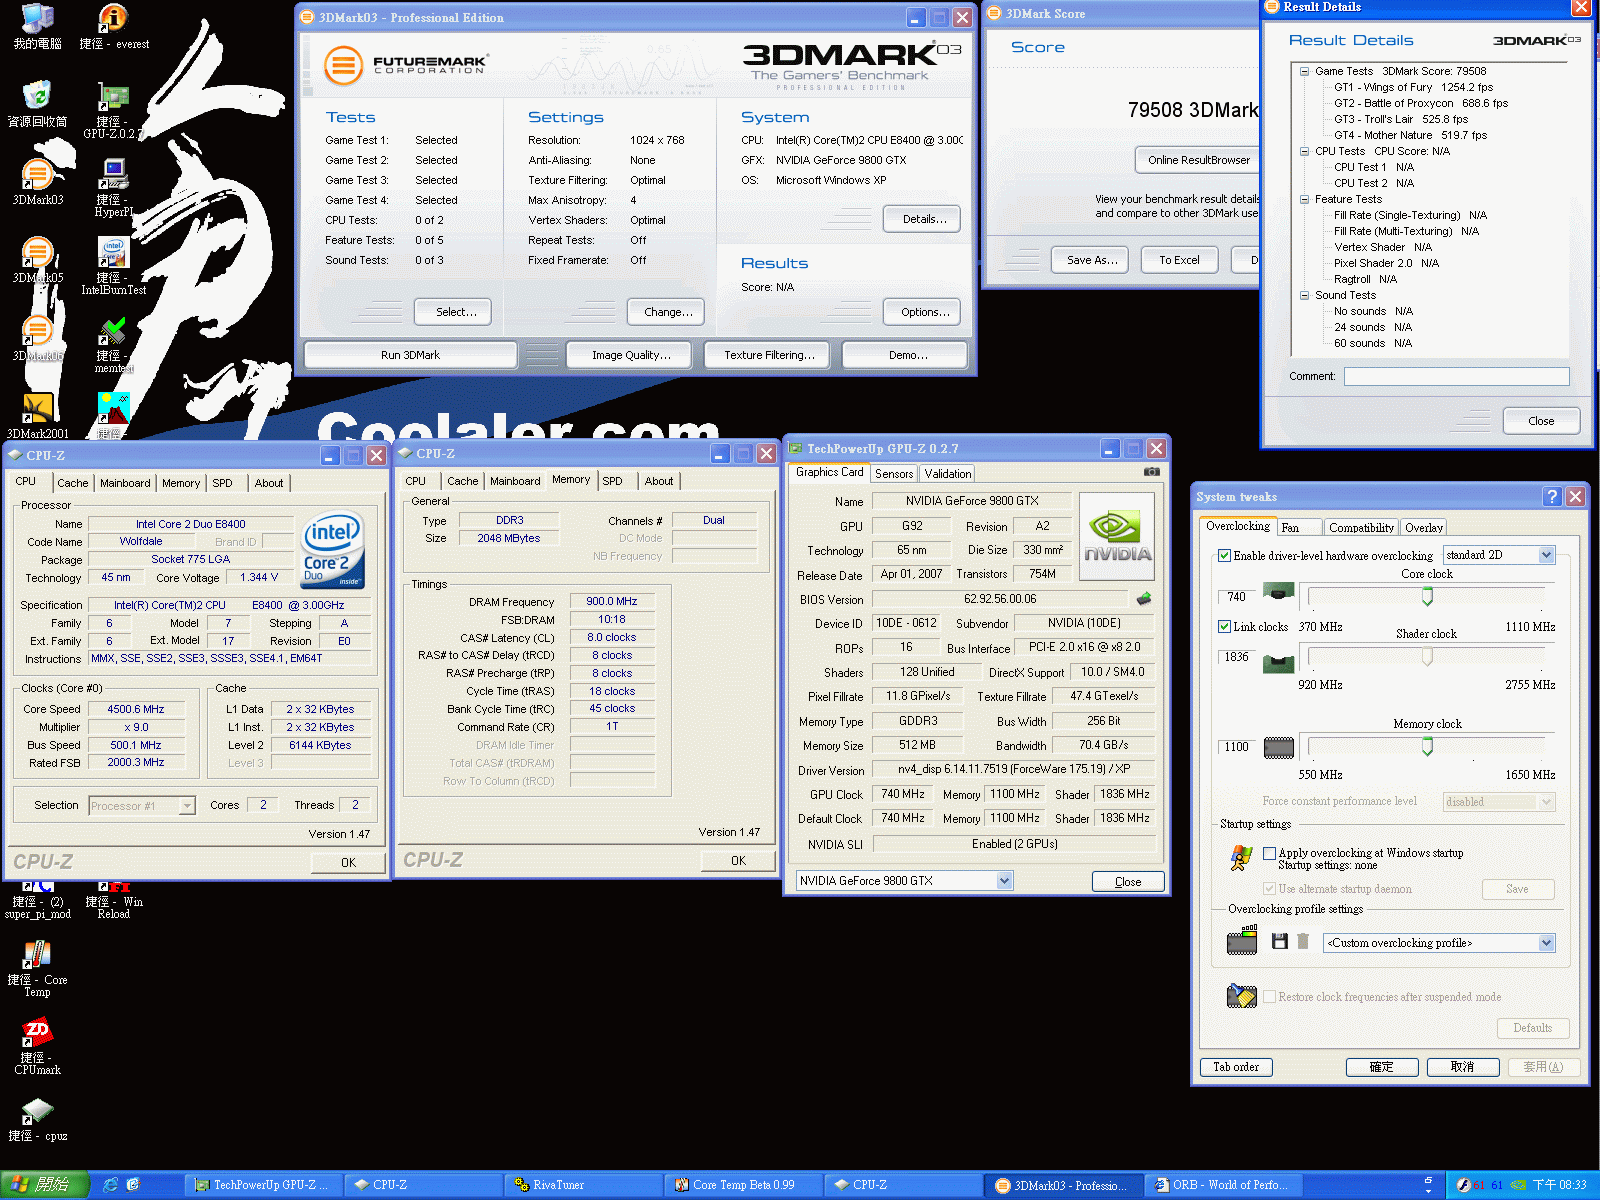Collapse the CPU Tests tree node

tap(1304, 151)
